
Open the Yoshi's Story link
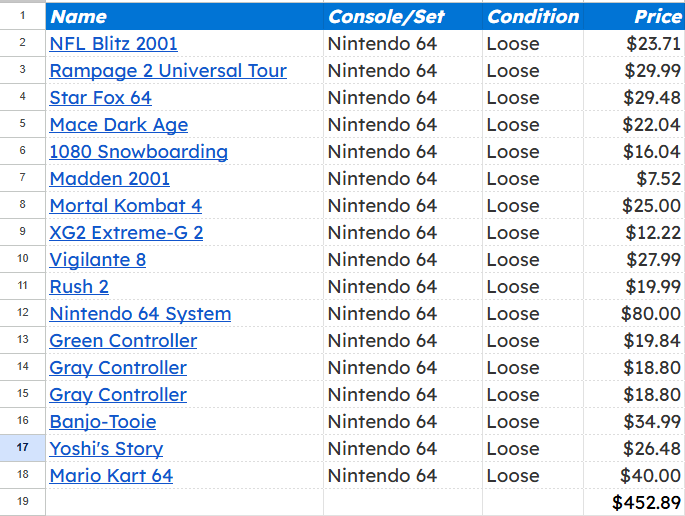(106, 449)
